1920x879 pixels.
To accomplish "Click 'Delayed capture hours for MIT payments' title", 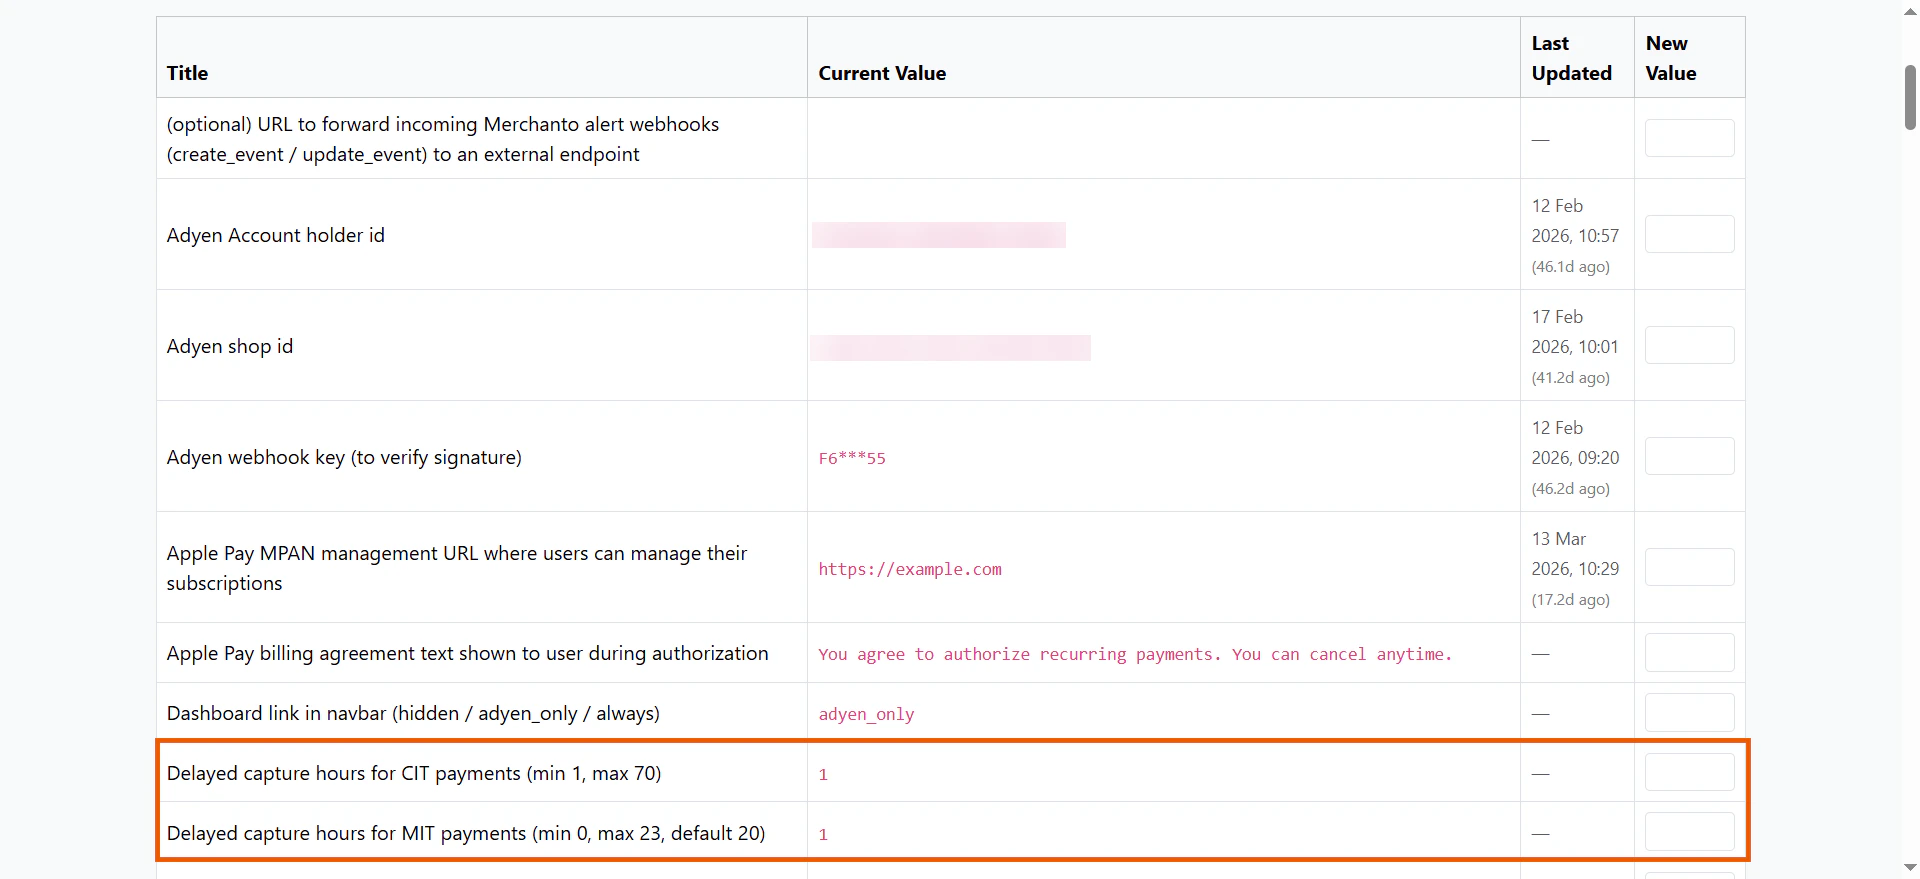I will (x=466, y=833).
